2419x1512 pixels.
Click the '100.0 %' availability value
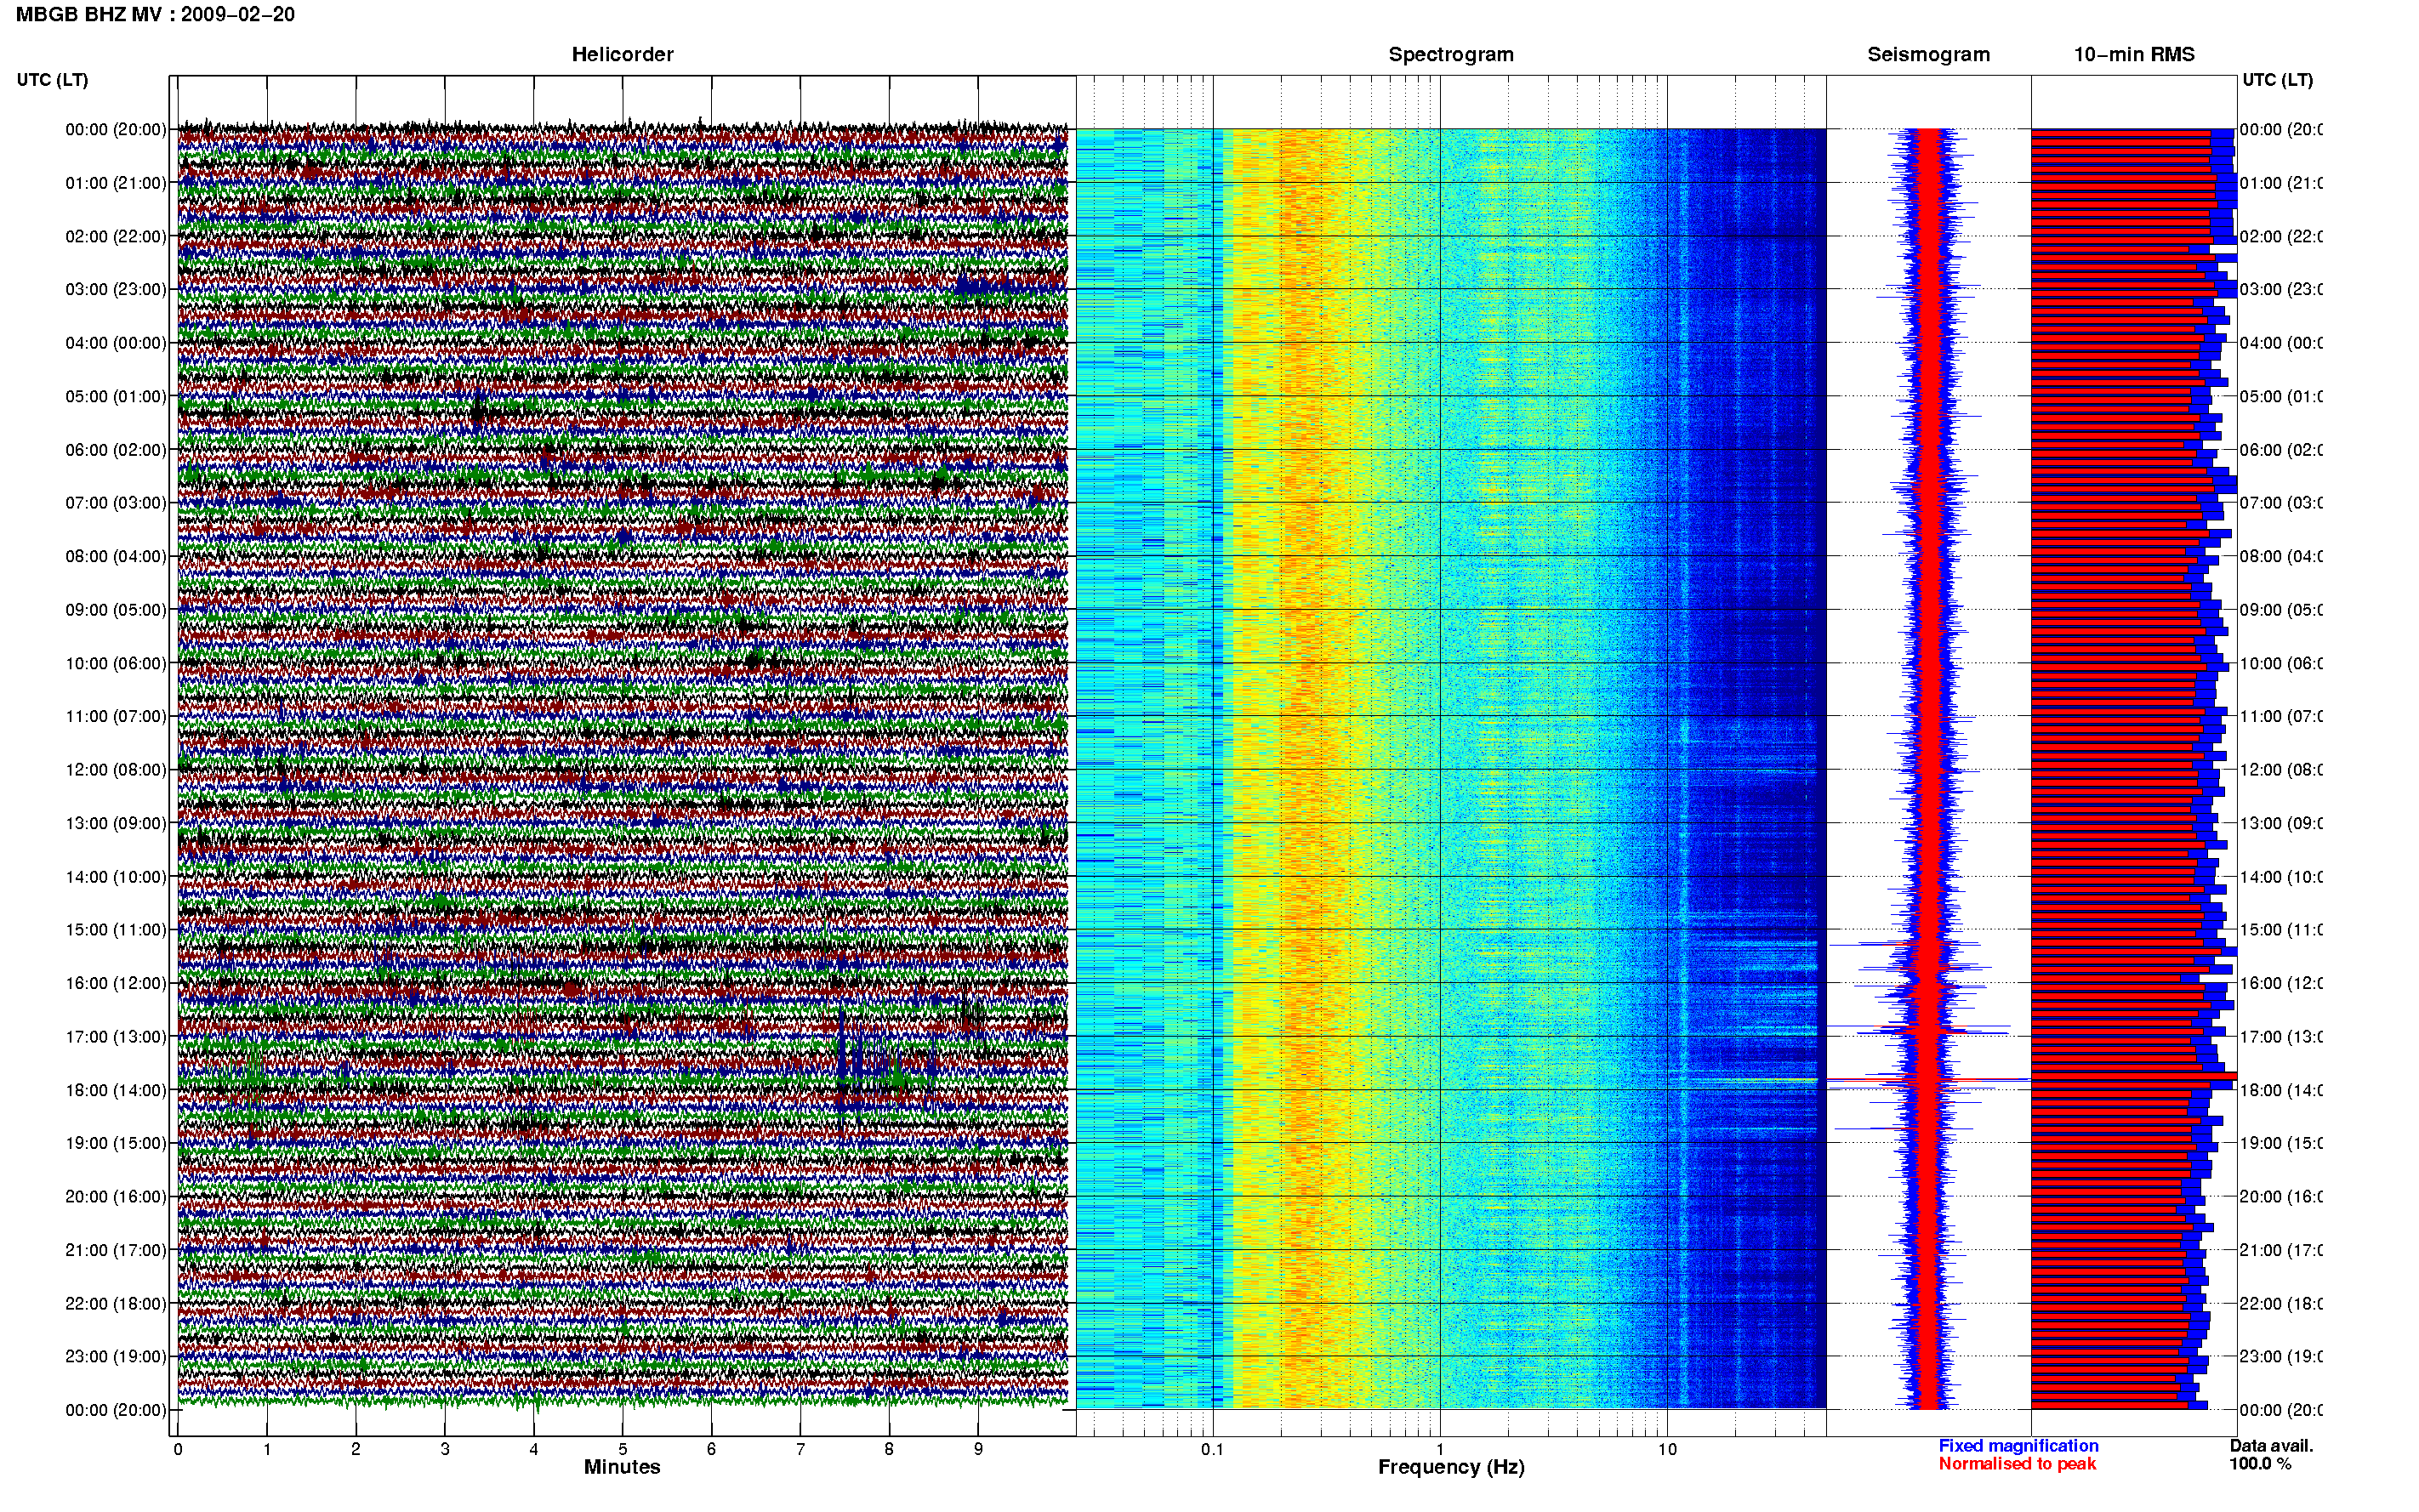[x=2260, y=1464]
